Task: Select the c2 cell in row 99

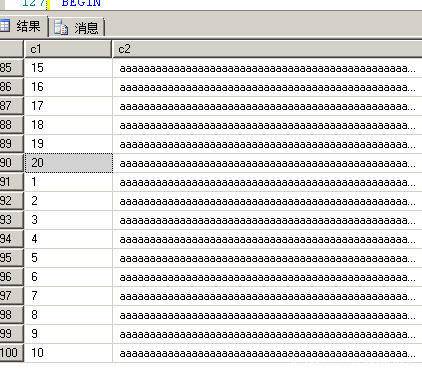Action: coord(267,334)
